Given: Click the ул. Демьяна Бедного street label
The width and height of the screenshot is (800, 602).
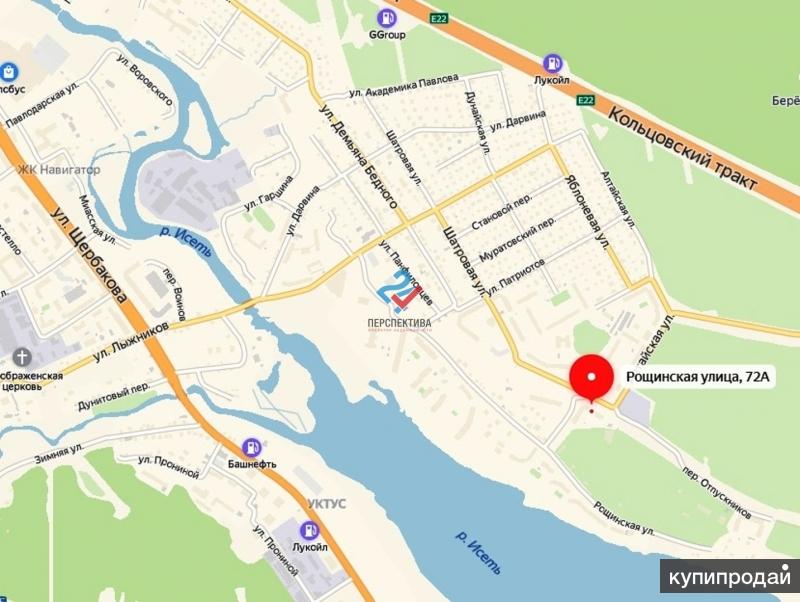Looking at the screenshot, I should tap(358, 157).
